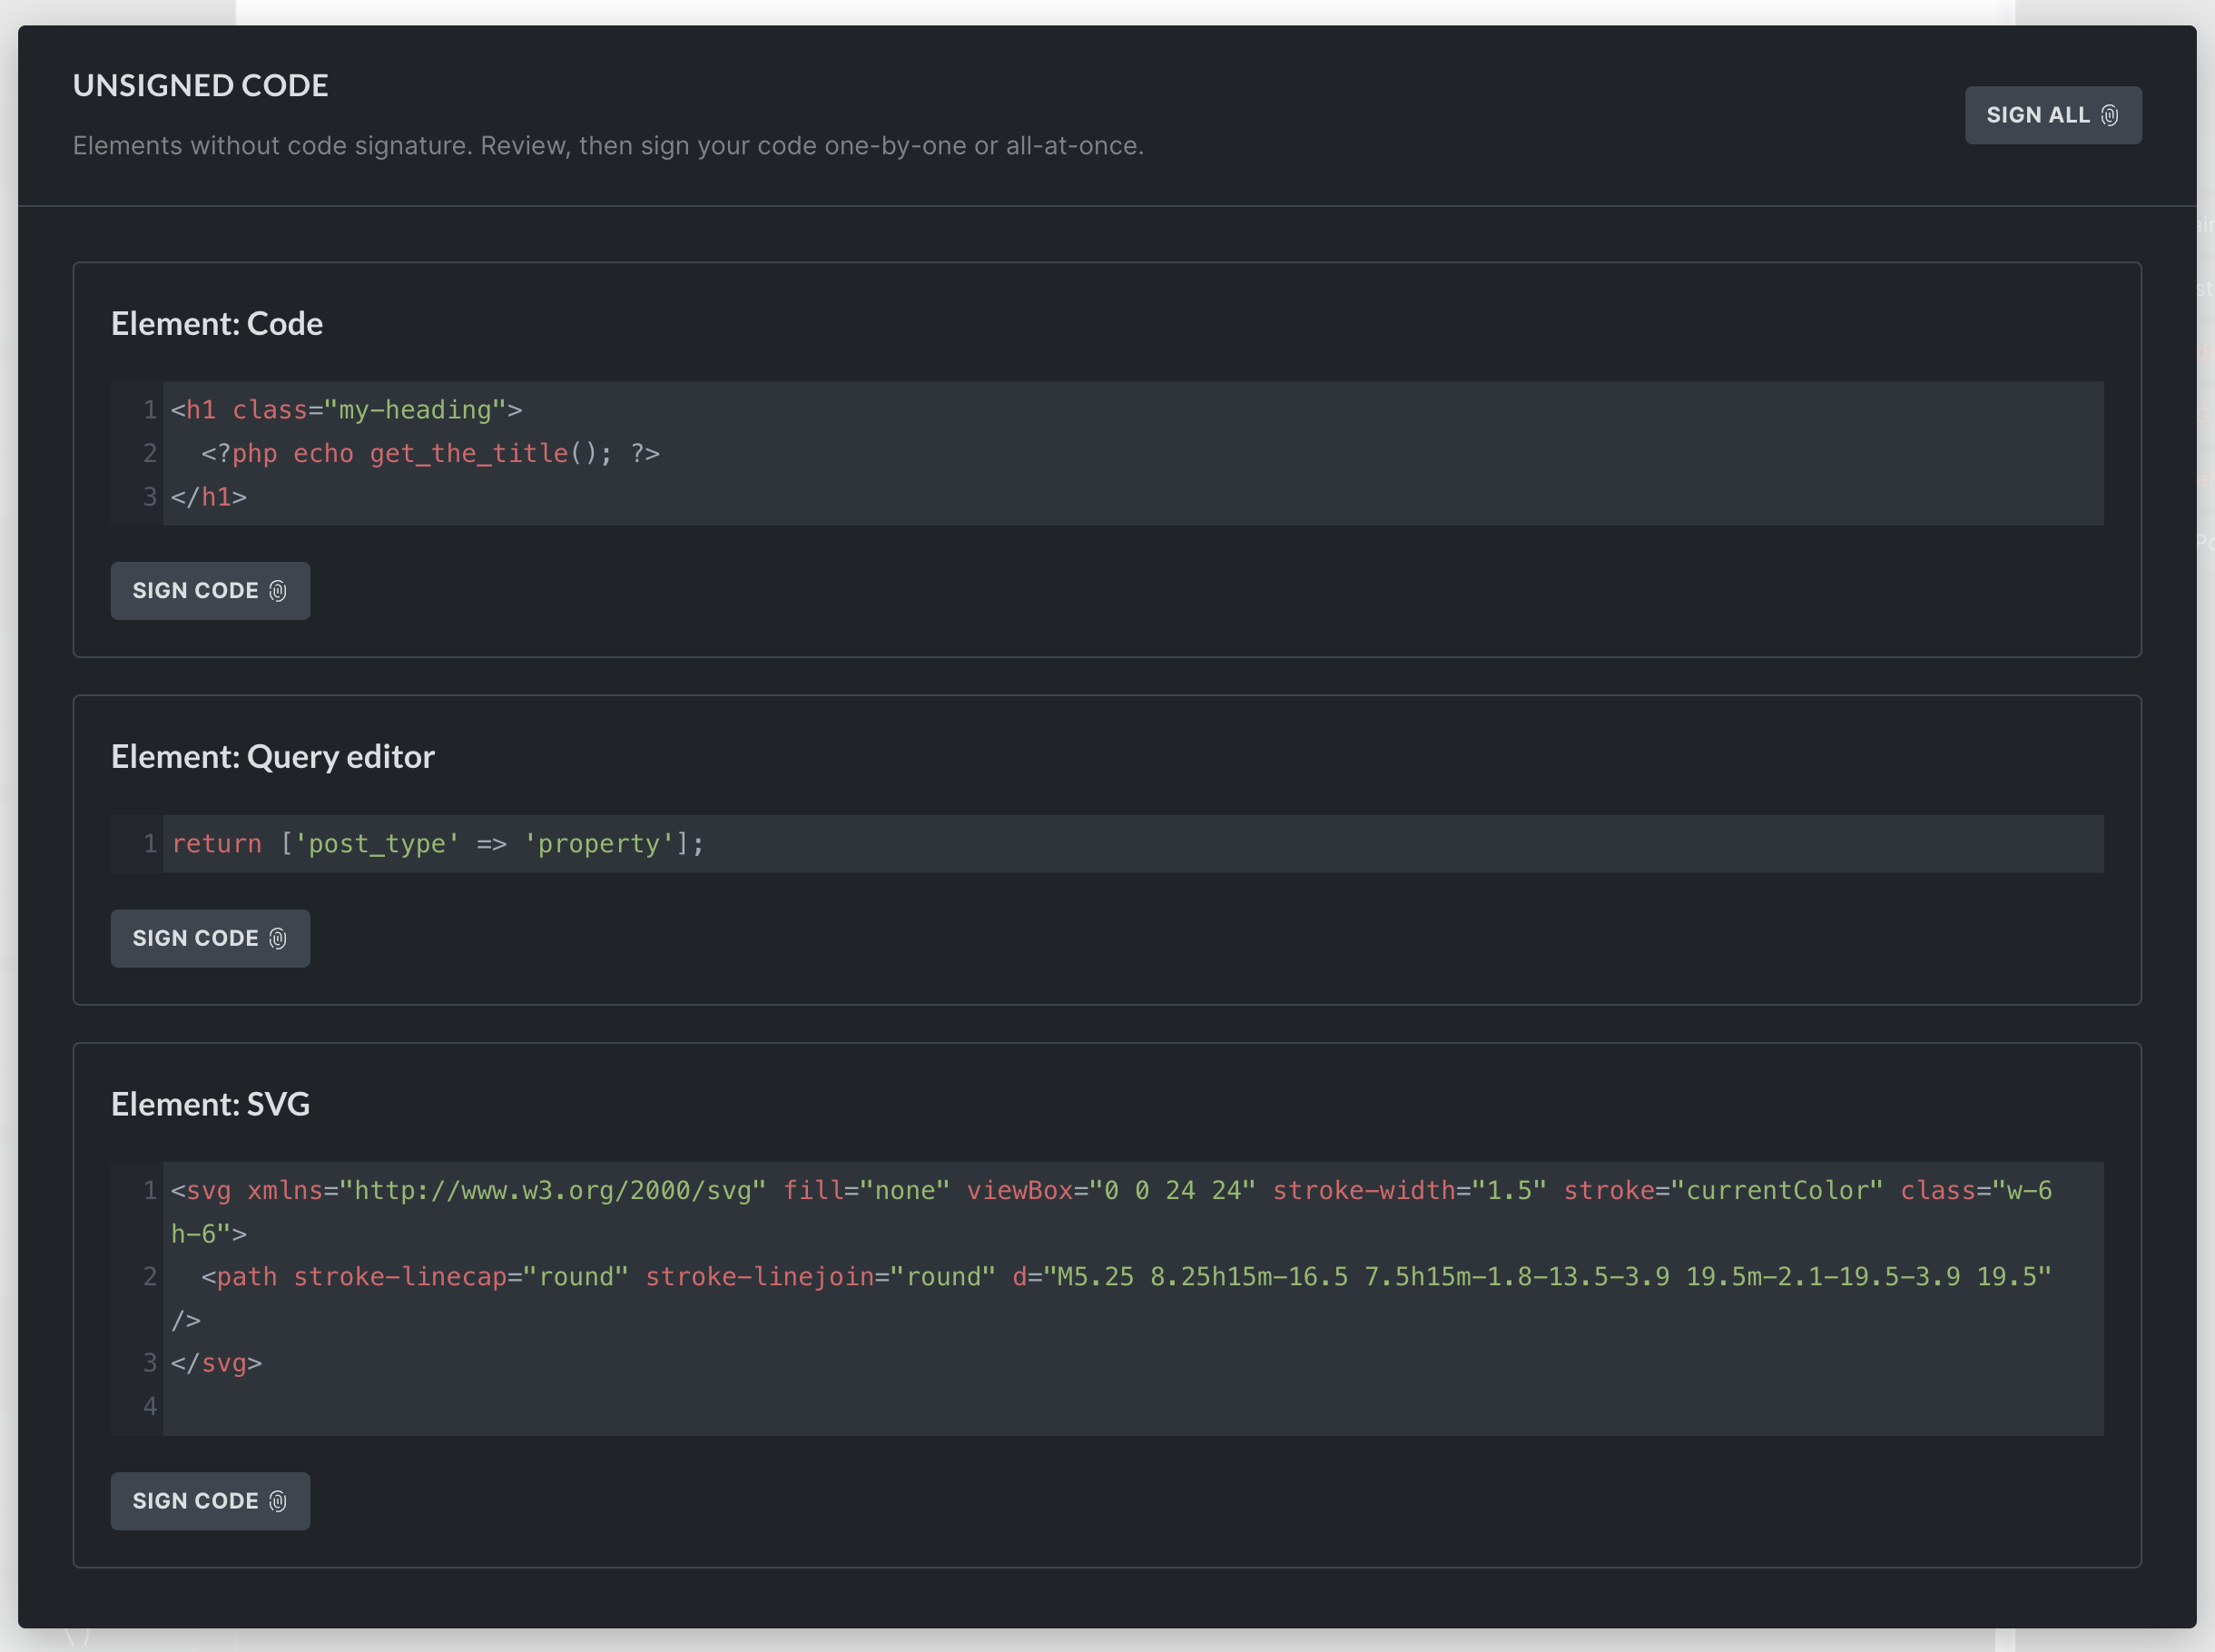Click the Sign All button
2215x1652 pixels.
click(x=2037, y=115)
